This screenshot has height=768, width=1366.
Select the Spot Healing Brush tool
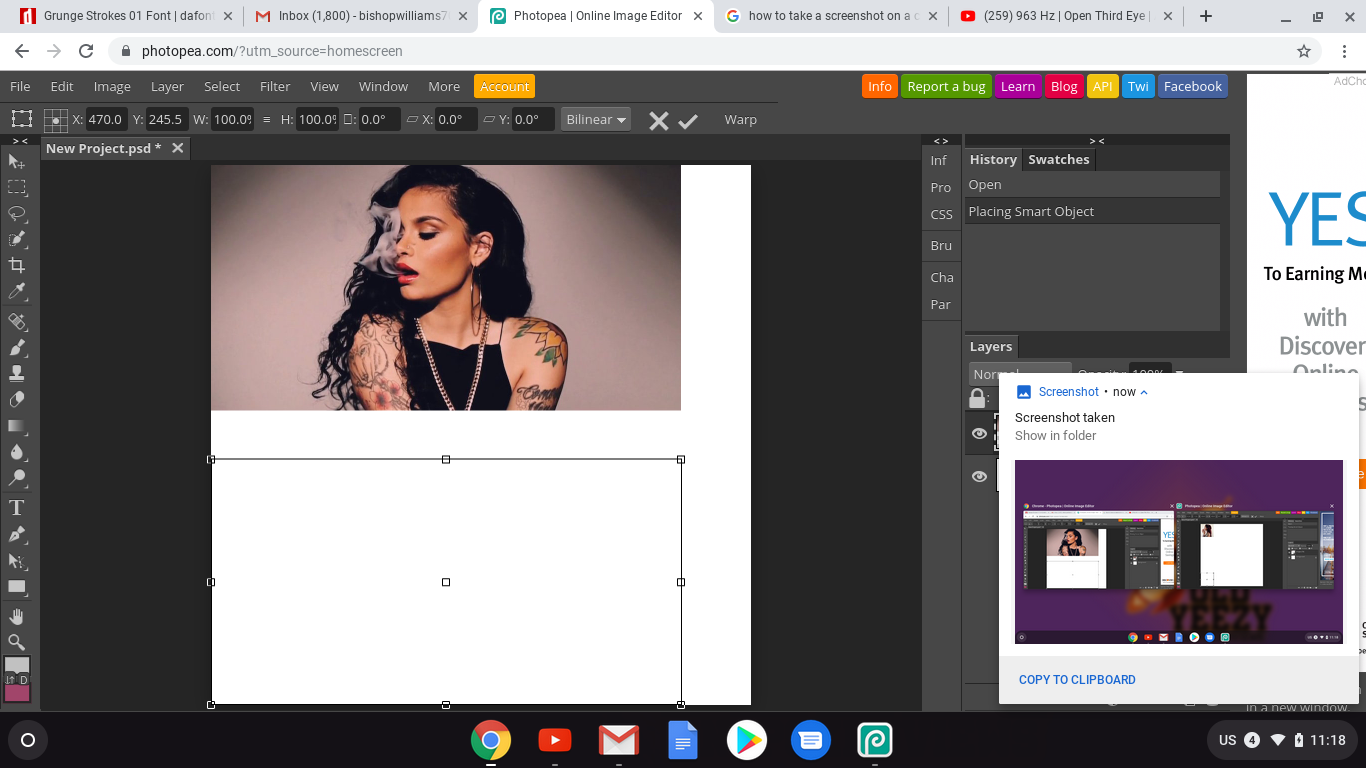(17, 321)
